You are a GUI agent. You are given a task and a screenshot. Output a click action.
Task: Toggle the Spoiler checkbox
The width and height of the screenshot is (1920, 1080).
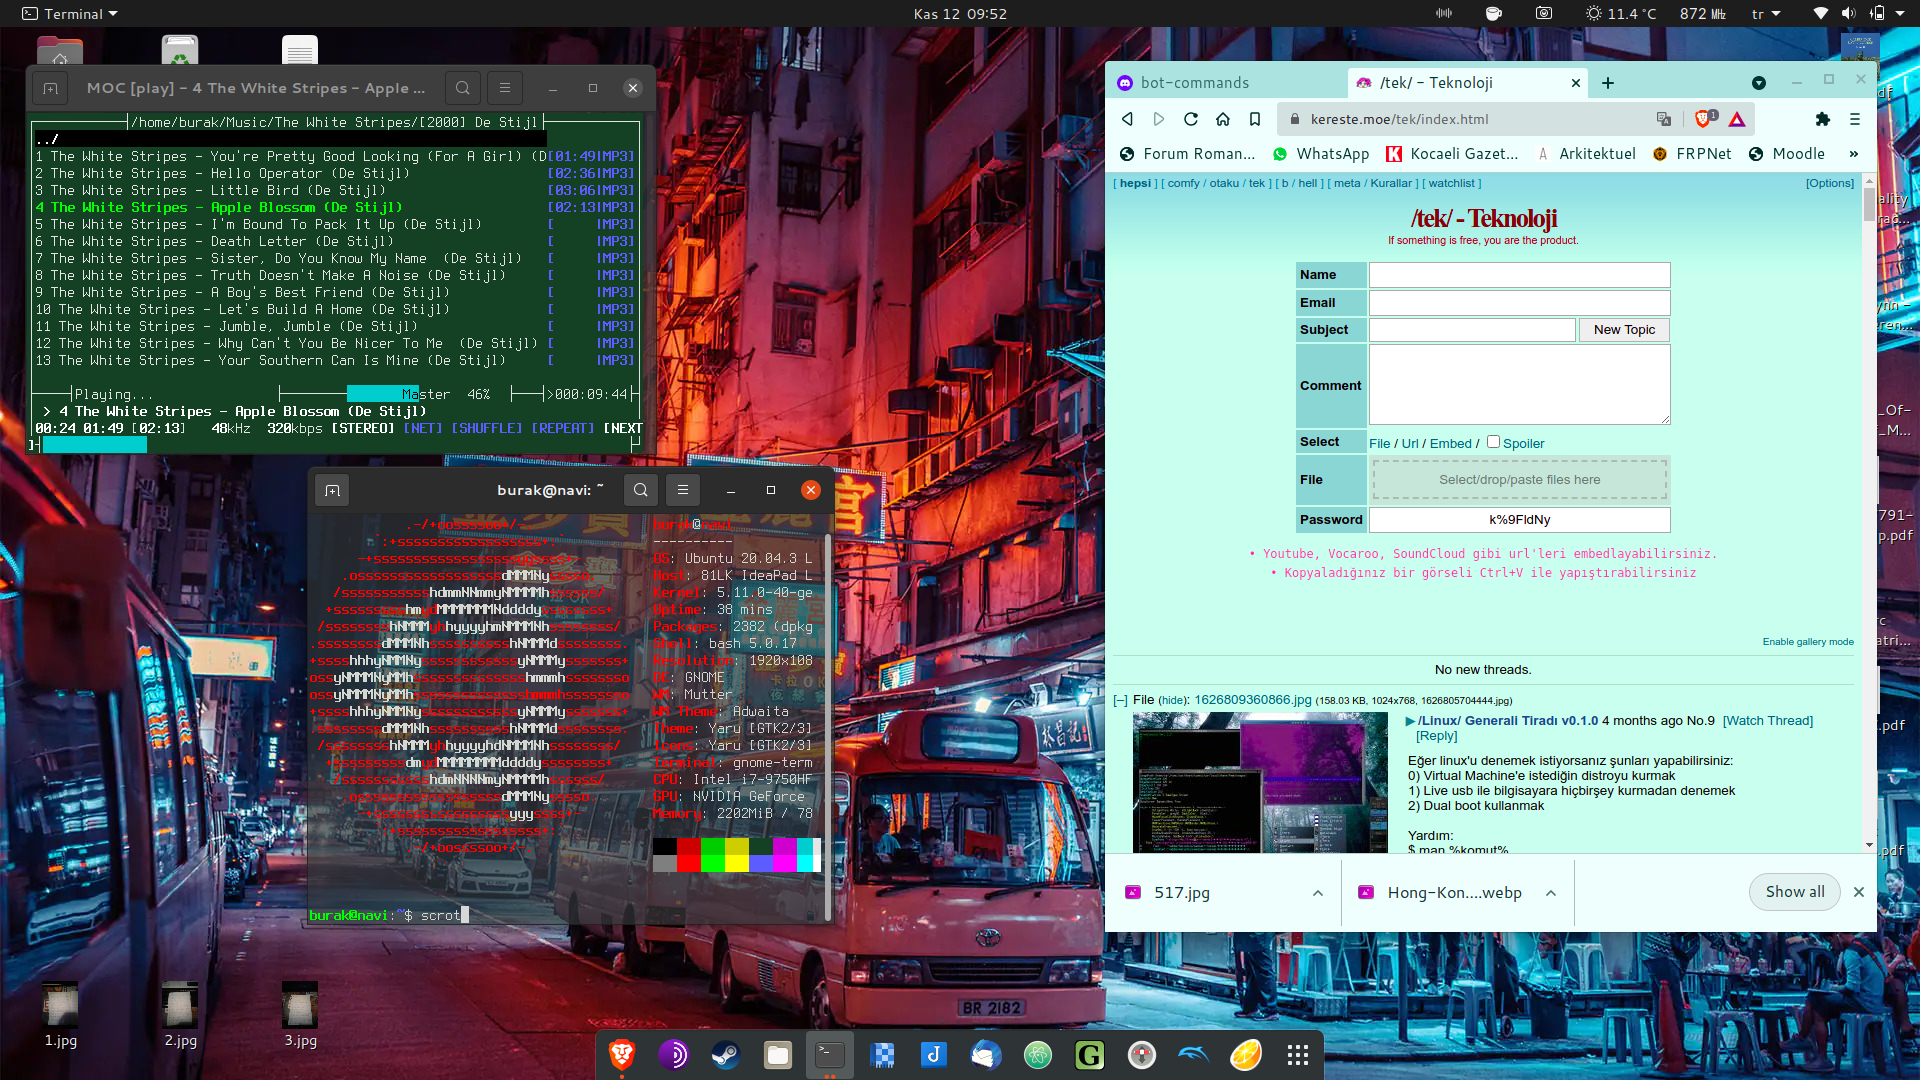click(x=1493, y=442)
